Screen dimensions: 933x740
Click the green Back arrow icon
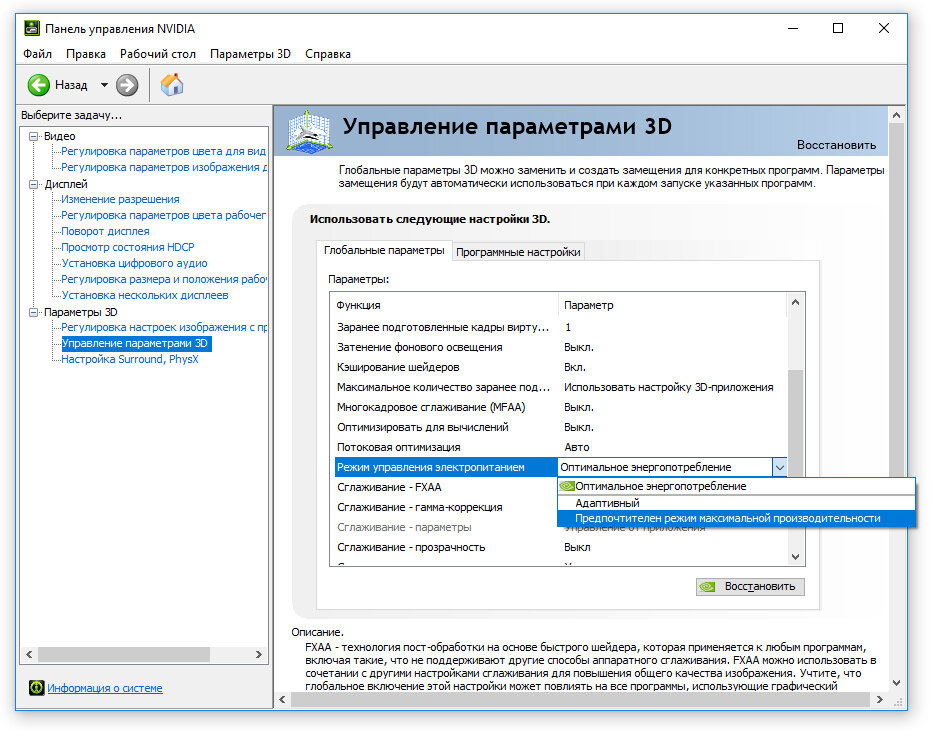(39, 85)
